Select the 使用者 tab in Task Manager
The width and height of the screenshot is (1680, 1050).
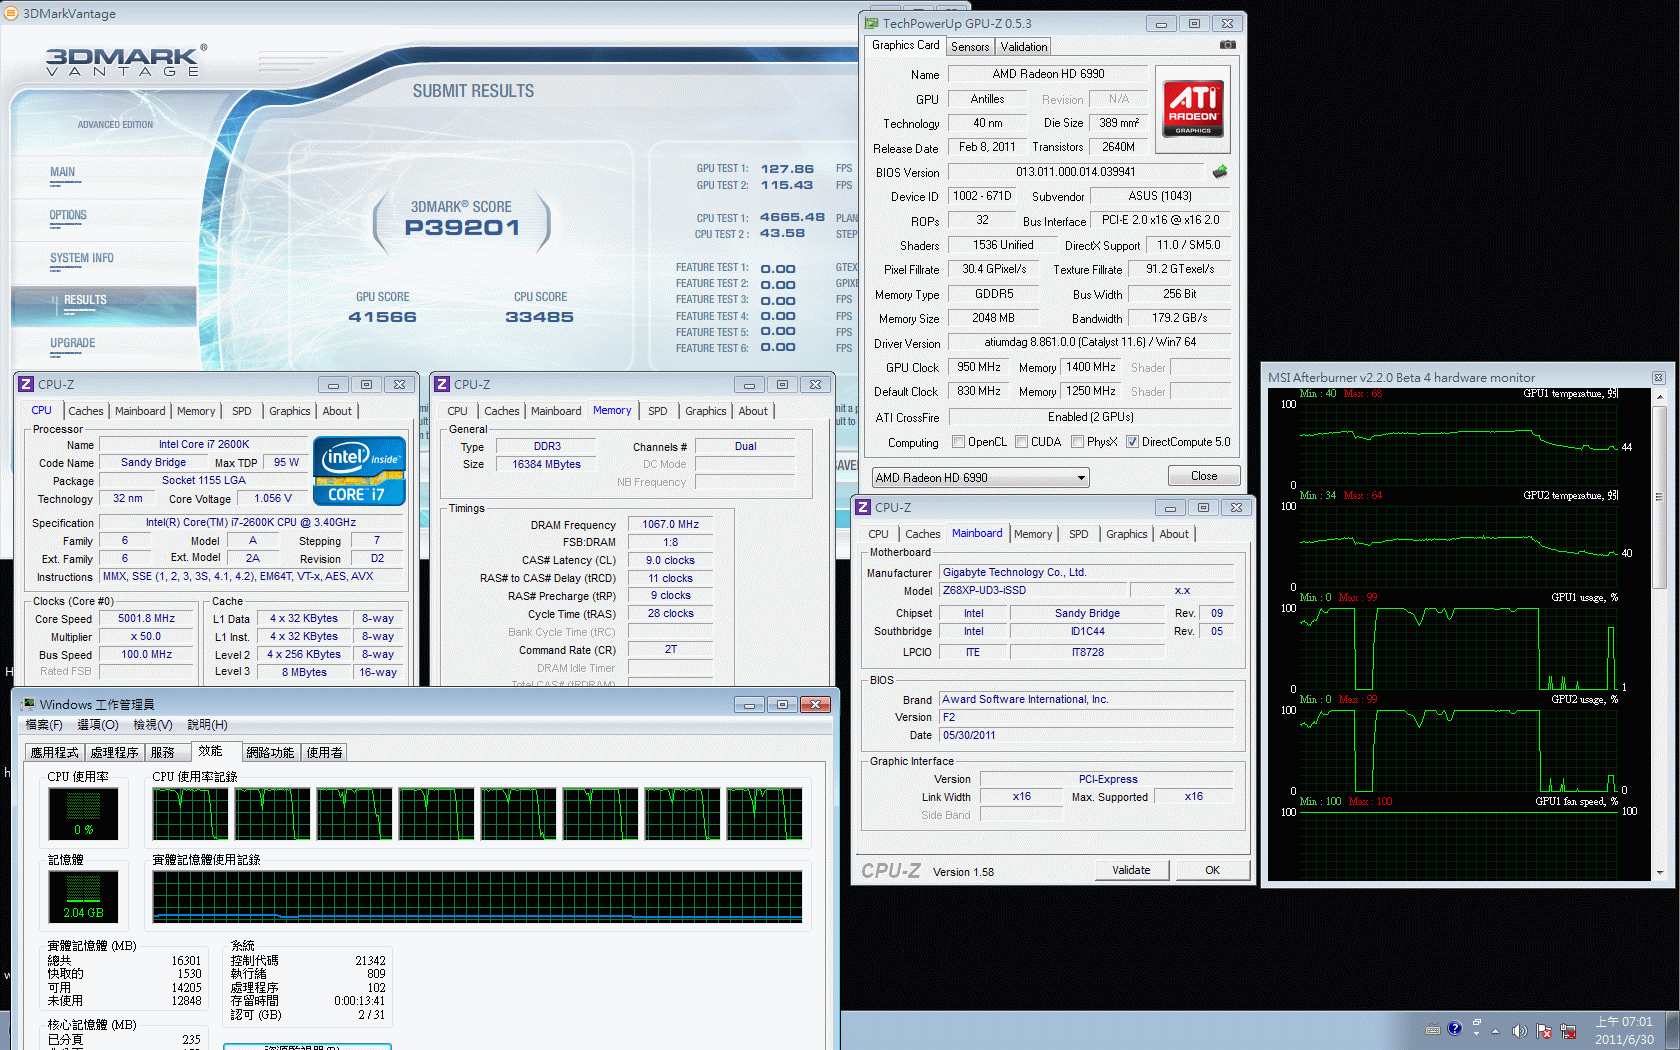coord(324,752)
